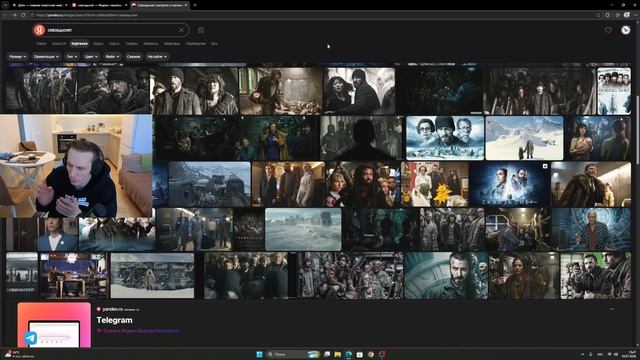Open favorites heart icon in page header
Screen dimensions: 640x360
[x=608, y=30]
